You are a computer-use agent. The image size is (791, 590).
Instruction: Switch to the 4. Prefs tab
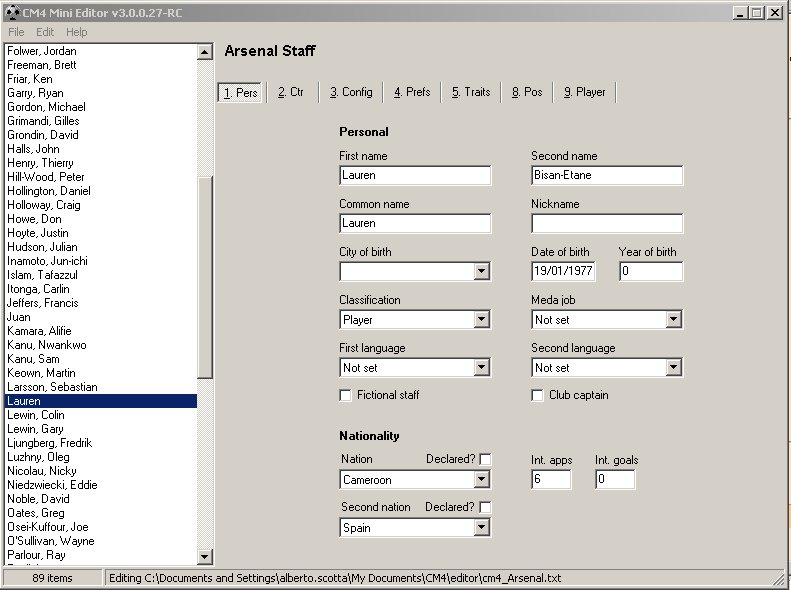412,92
